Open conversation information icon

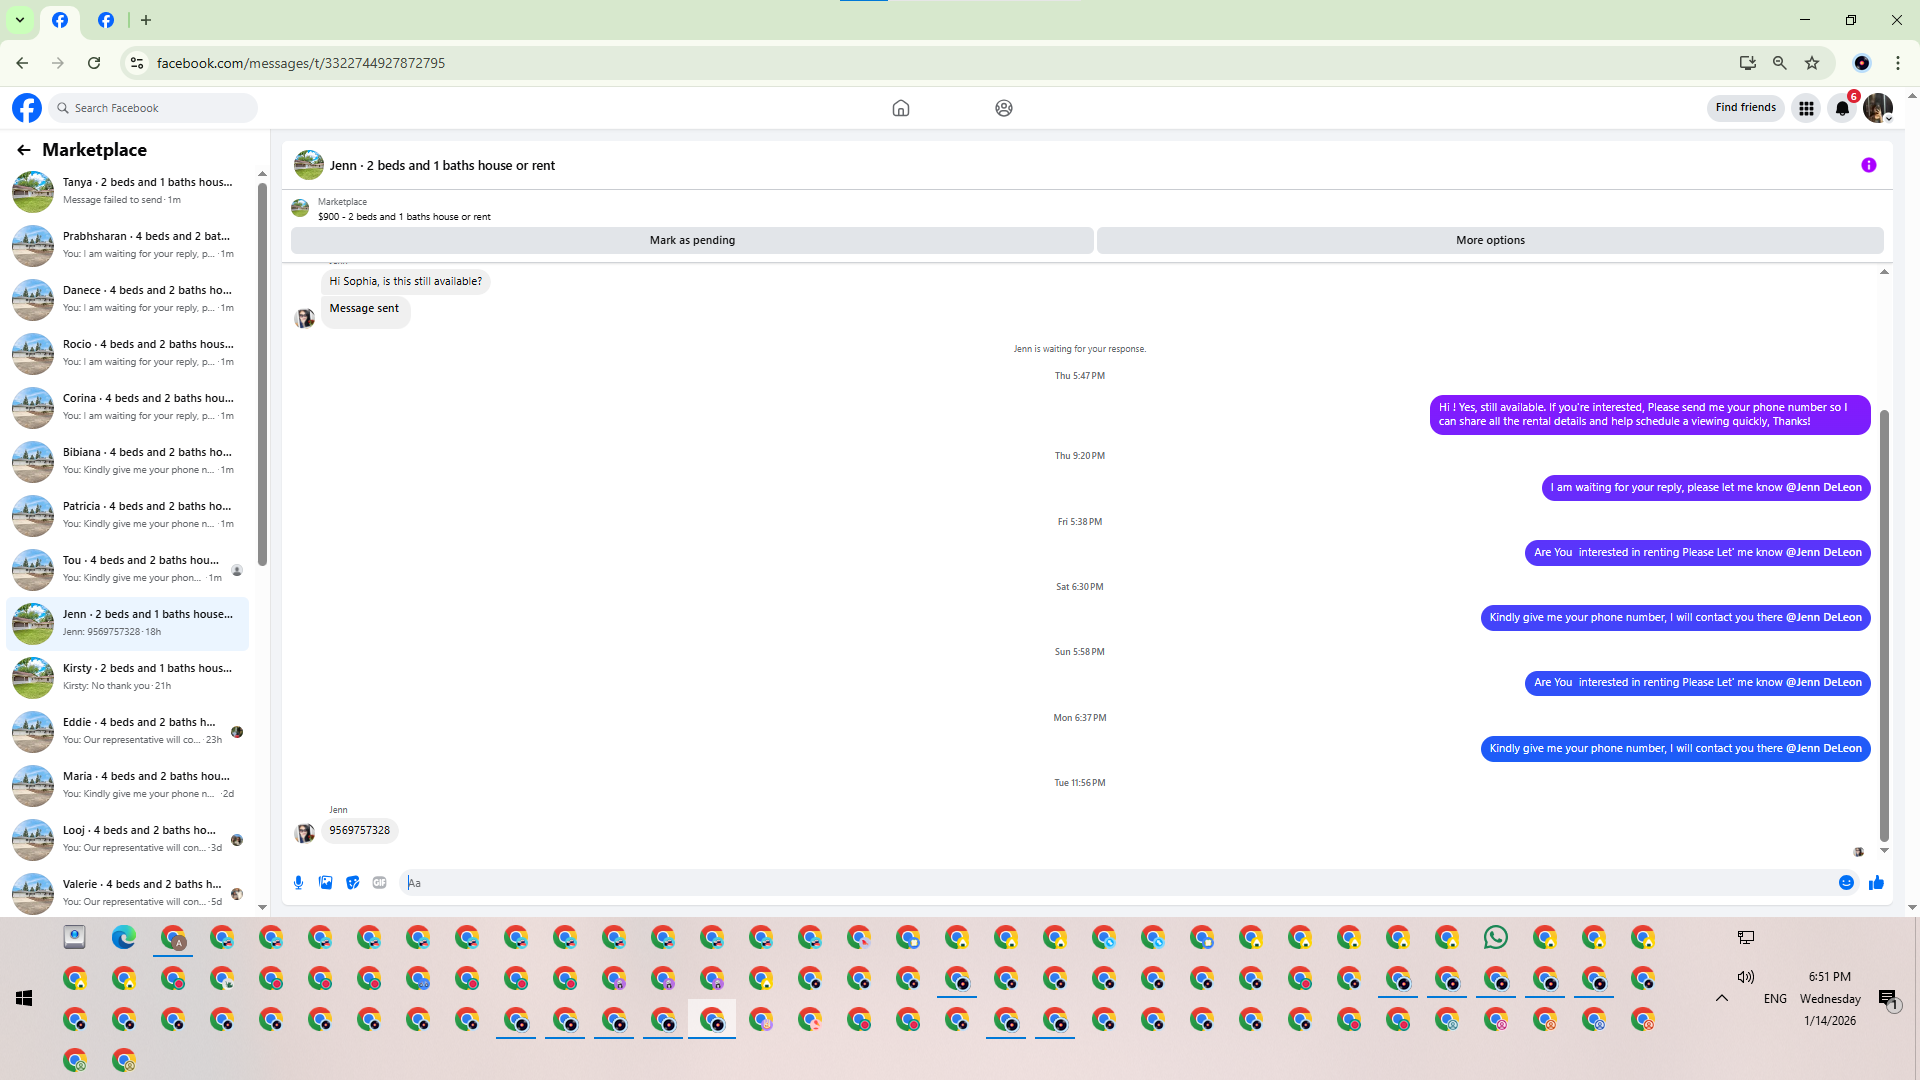1868,166
